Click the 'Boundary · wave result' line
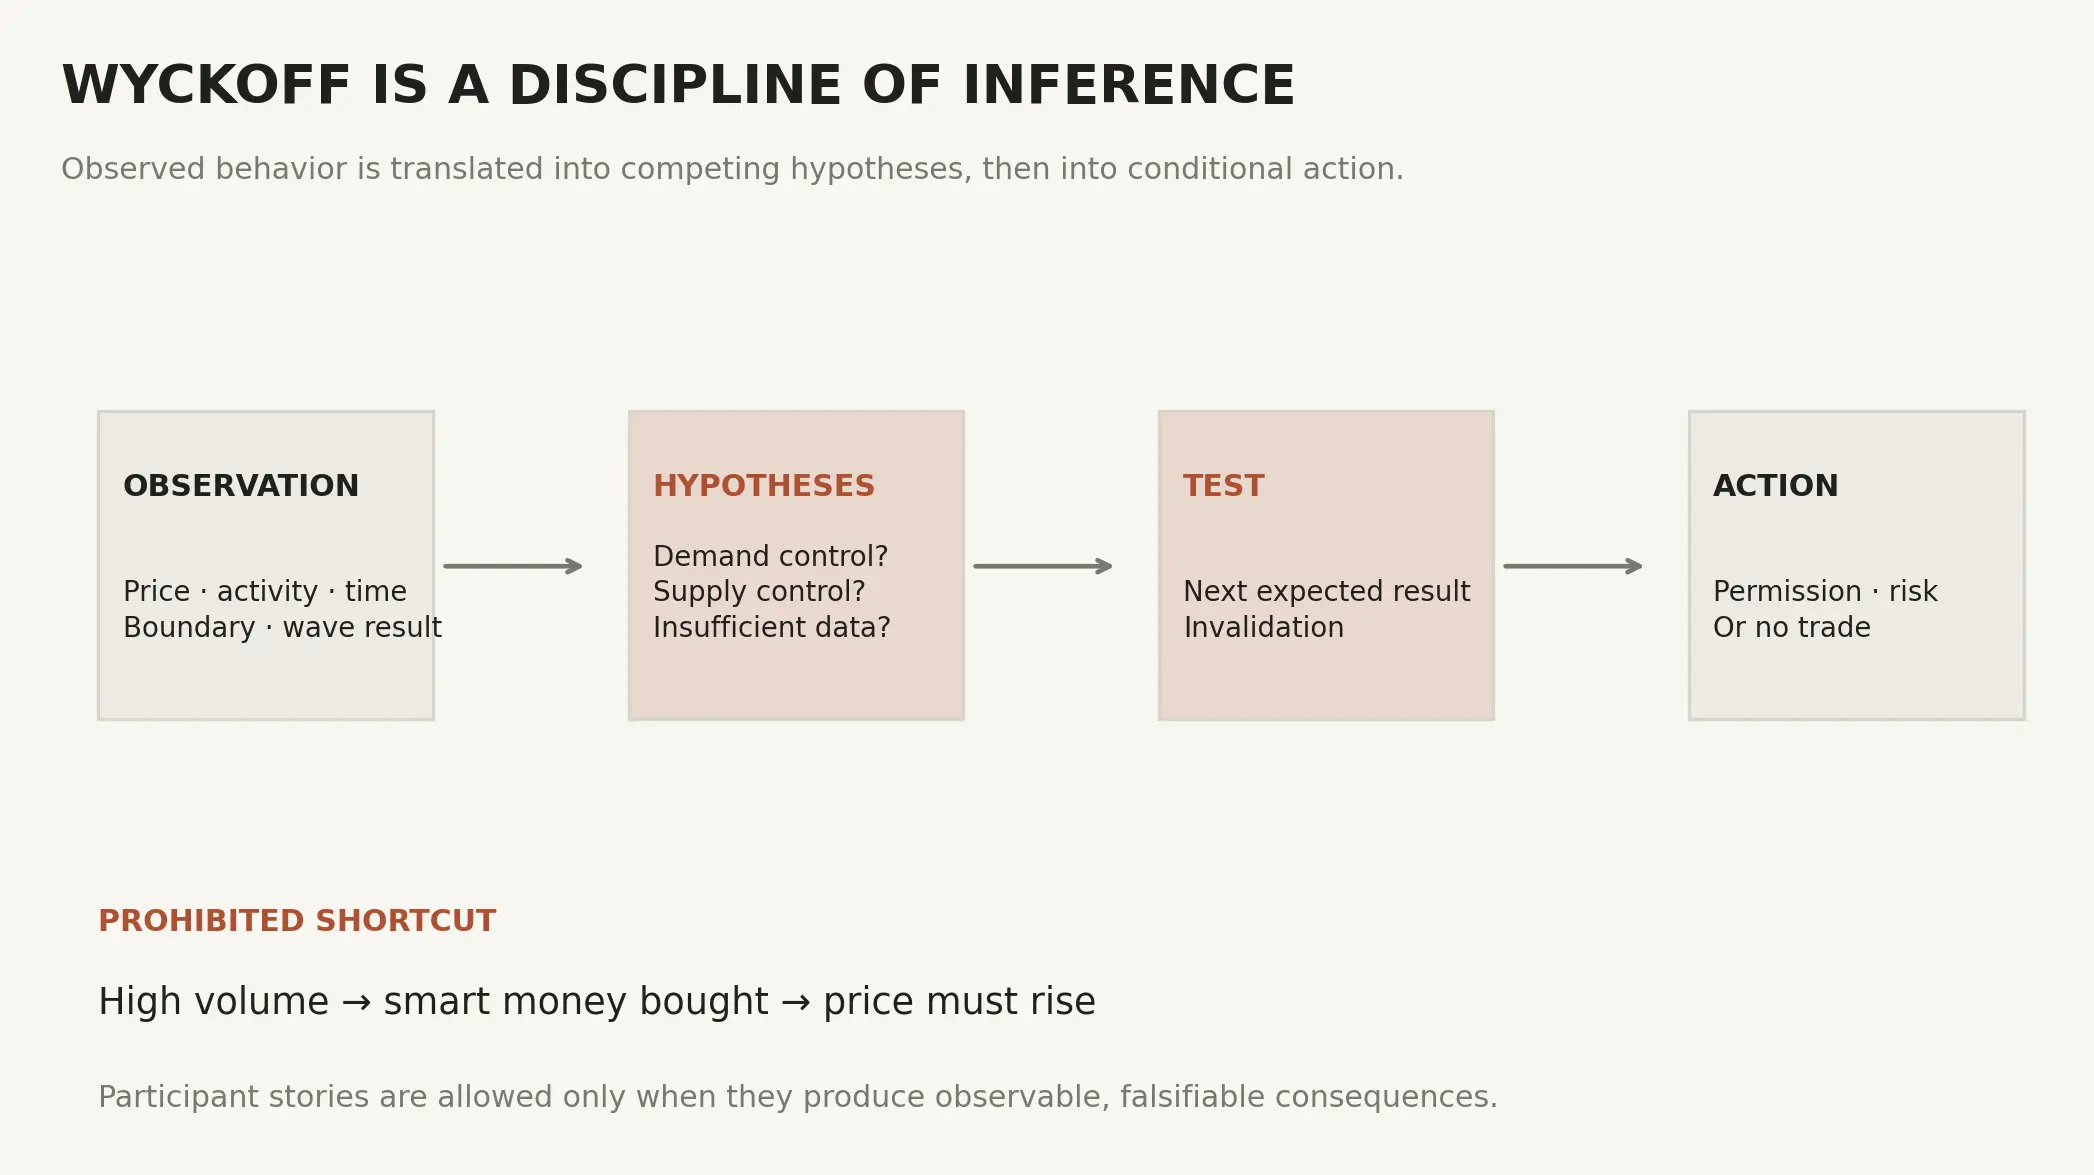 [x=282, y=627]
